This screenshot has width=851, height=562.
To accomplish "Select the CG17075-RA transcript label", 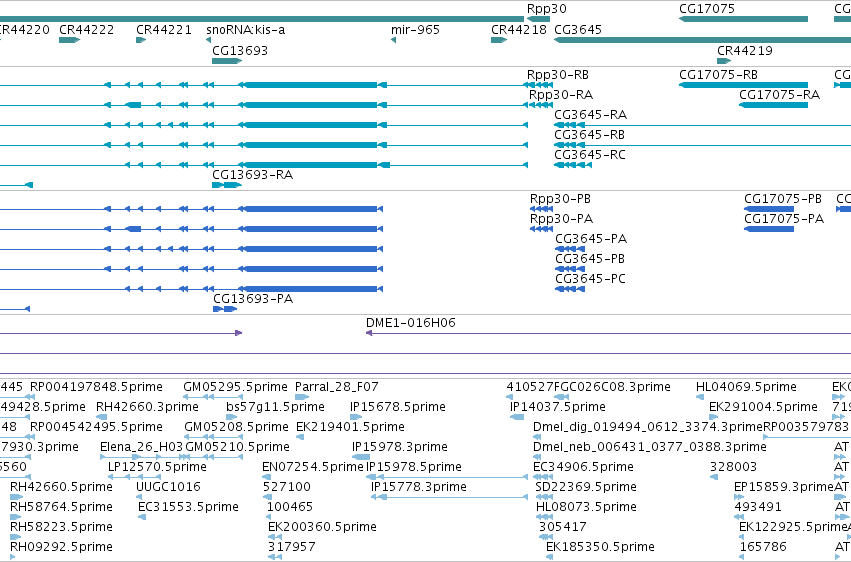I will tap(779, 94).
